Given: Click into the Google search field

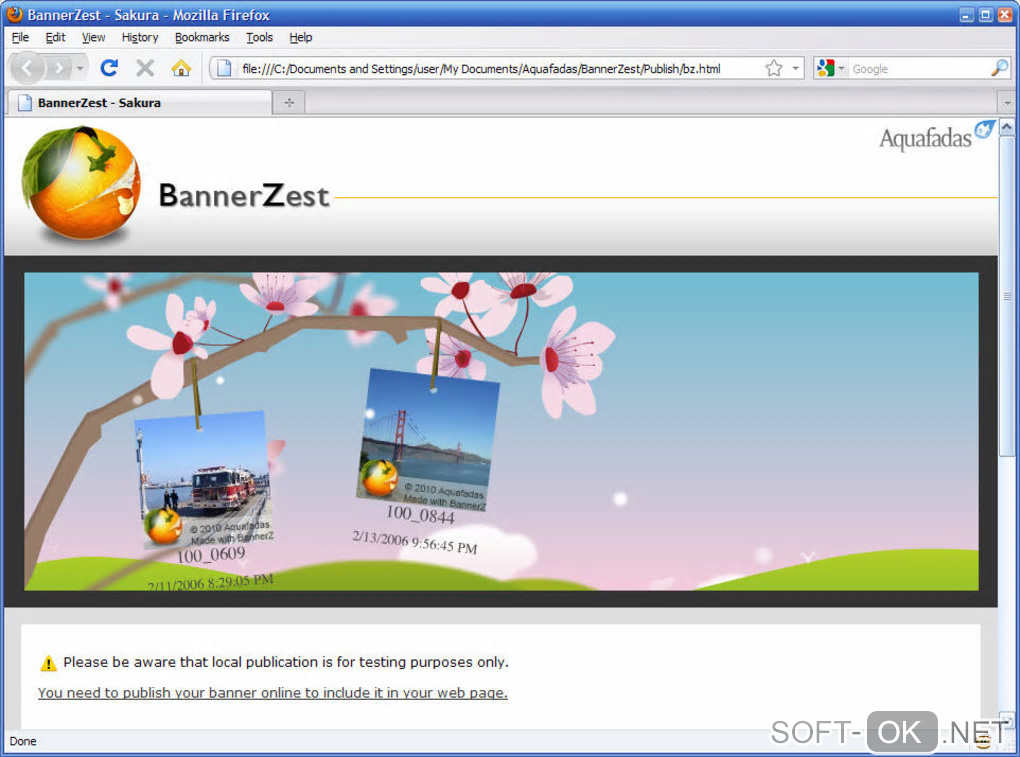Looking at the screenshot, I should pos(919,69).
